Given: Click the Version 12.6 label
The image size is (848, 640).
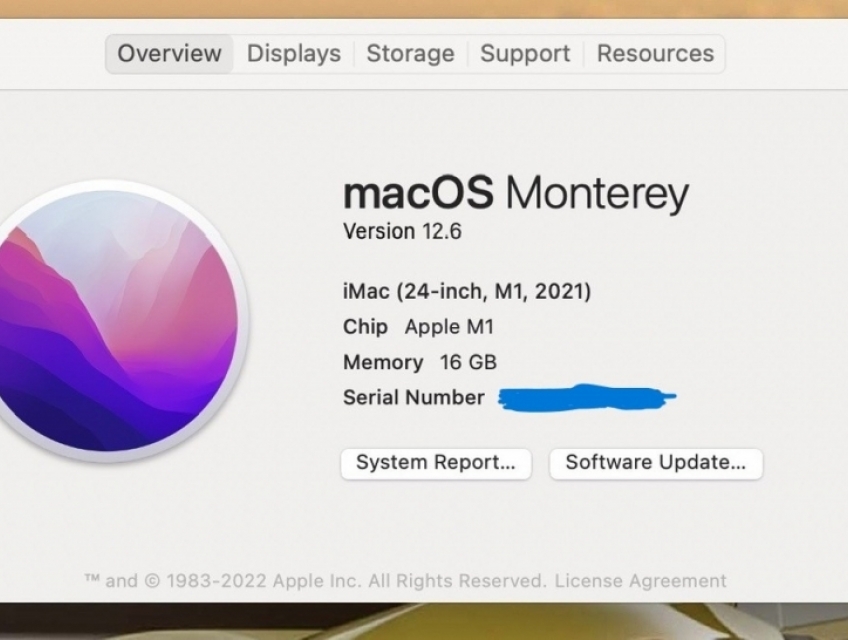Looking at the screenshot, I should click(400, 232).
